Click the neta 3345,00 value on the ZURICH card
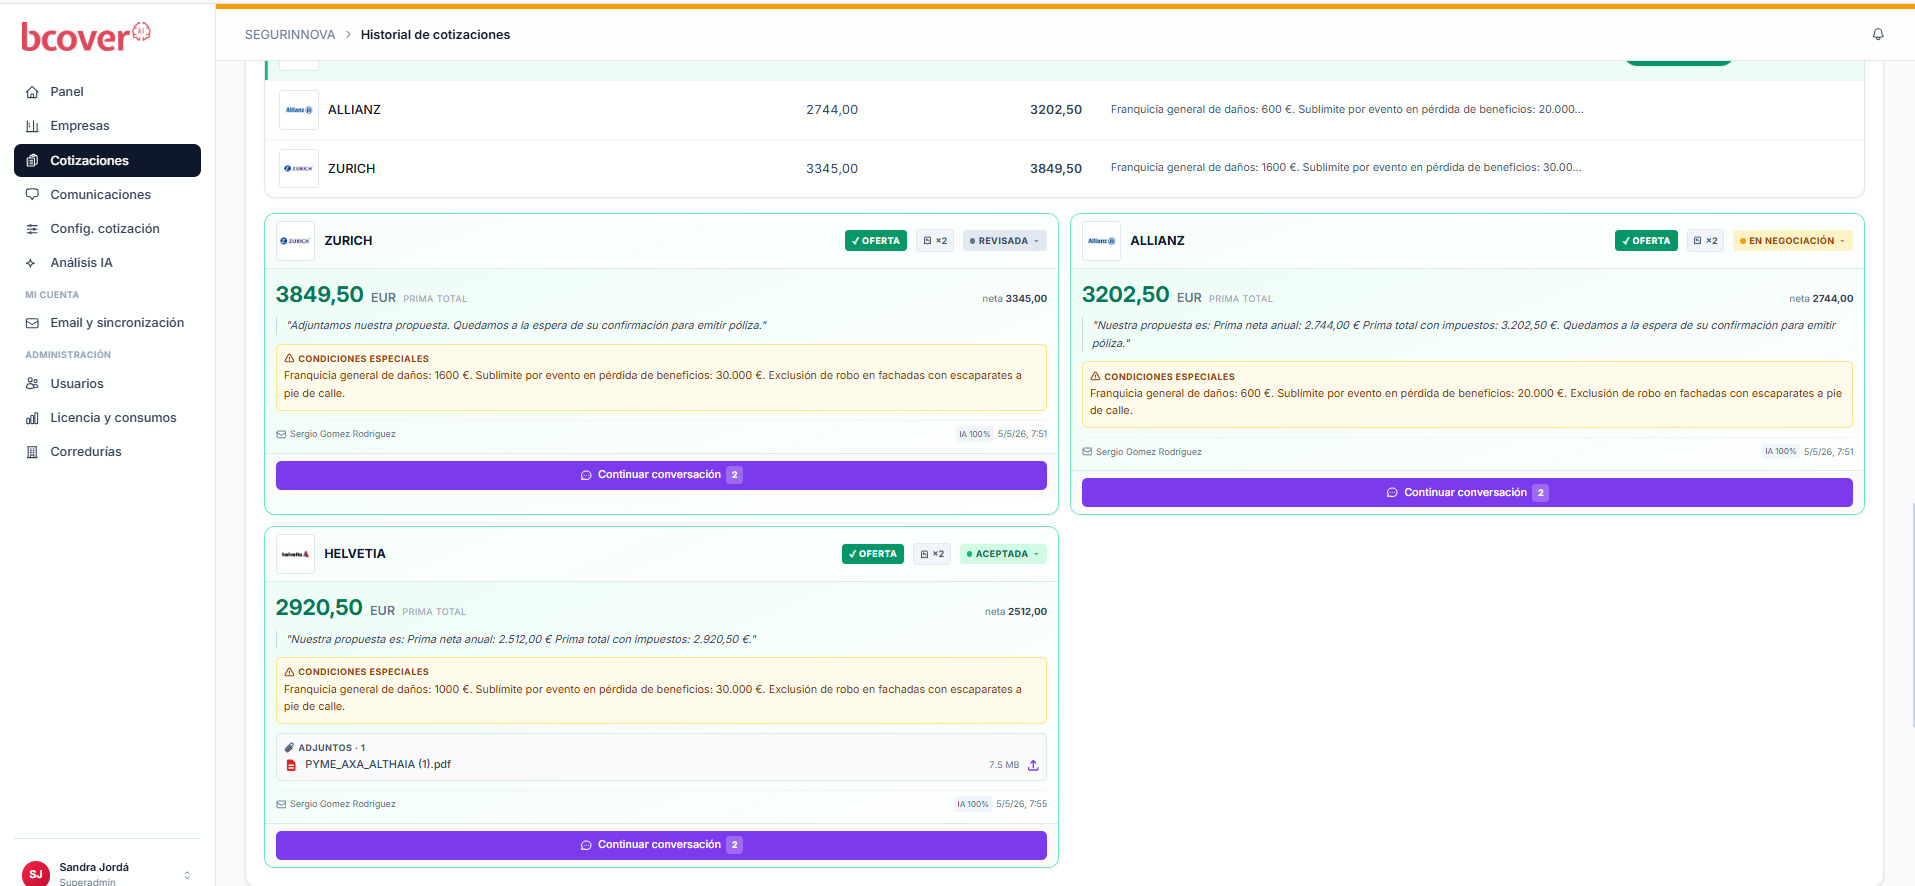 pos(1014,299)
